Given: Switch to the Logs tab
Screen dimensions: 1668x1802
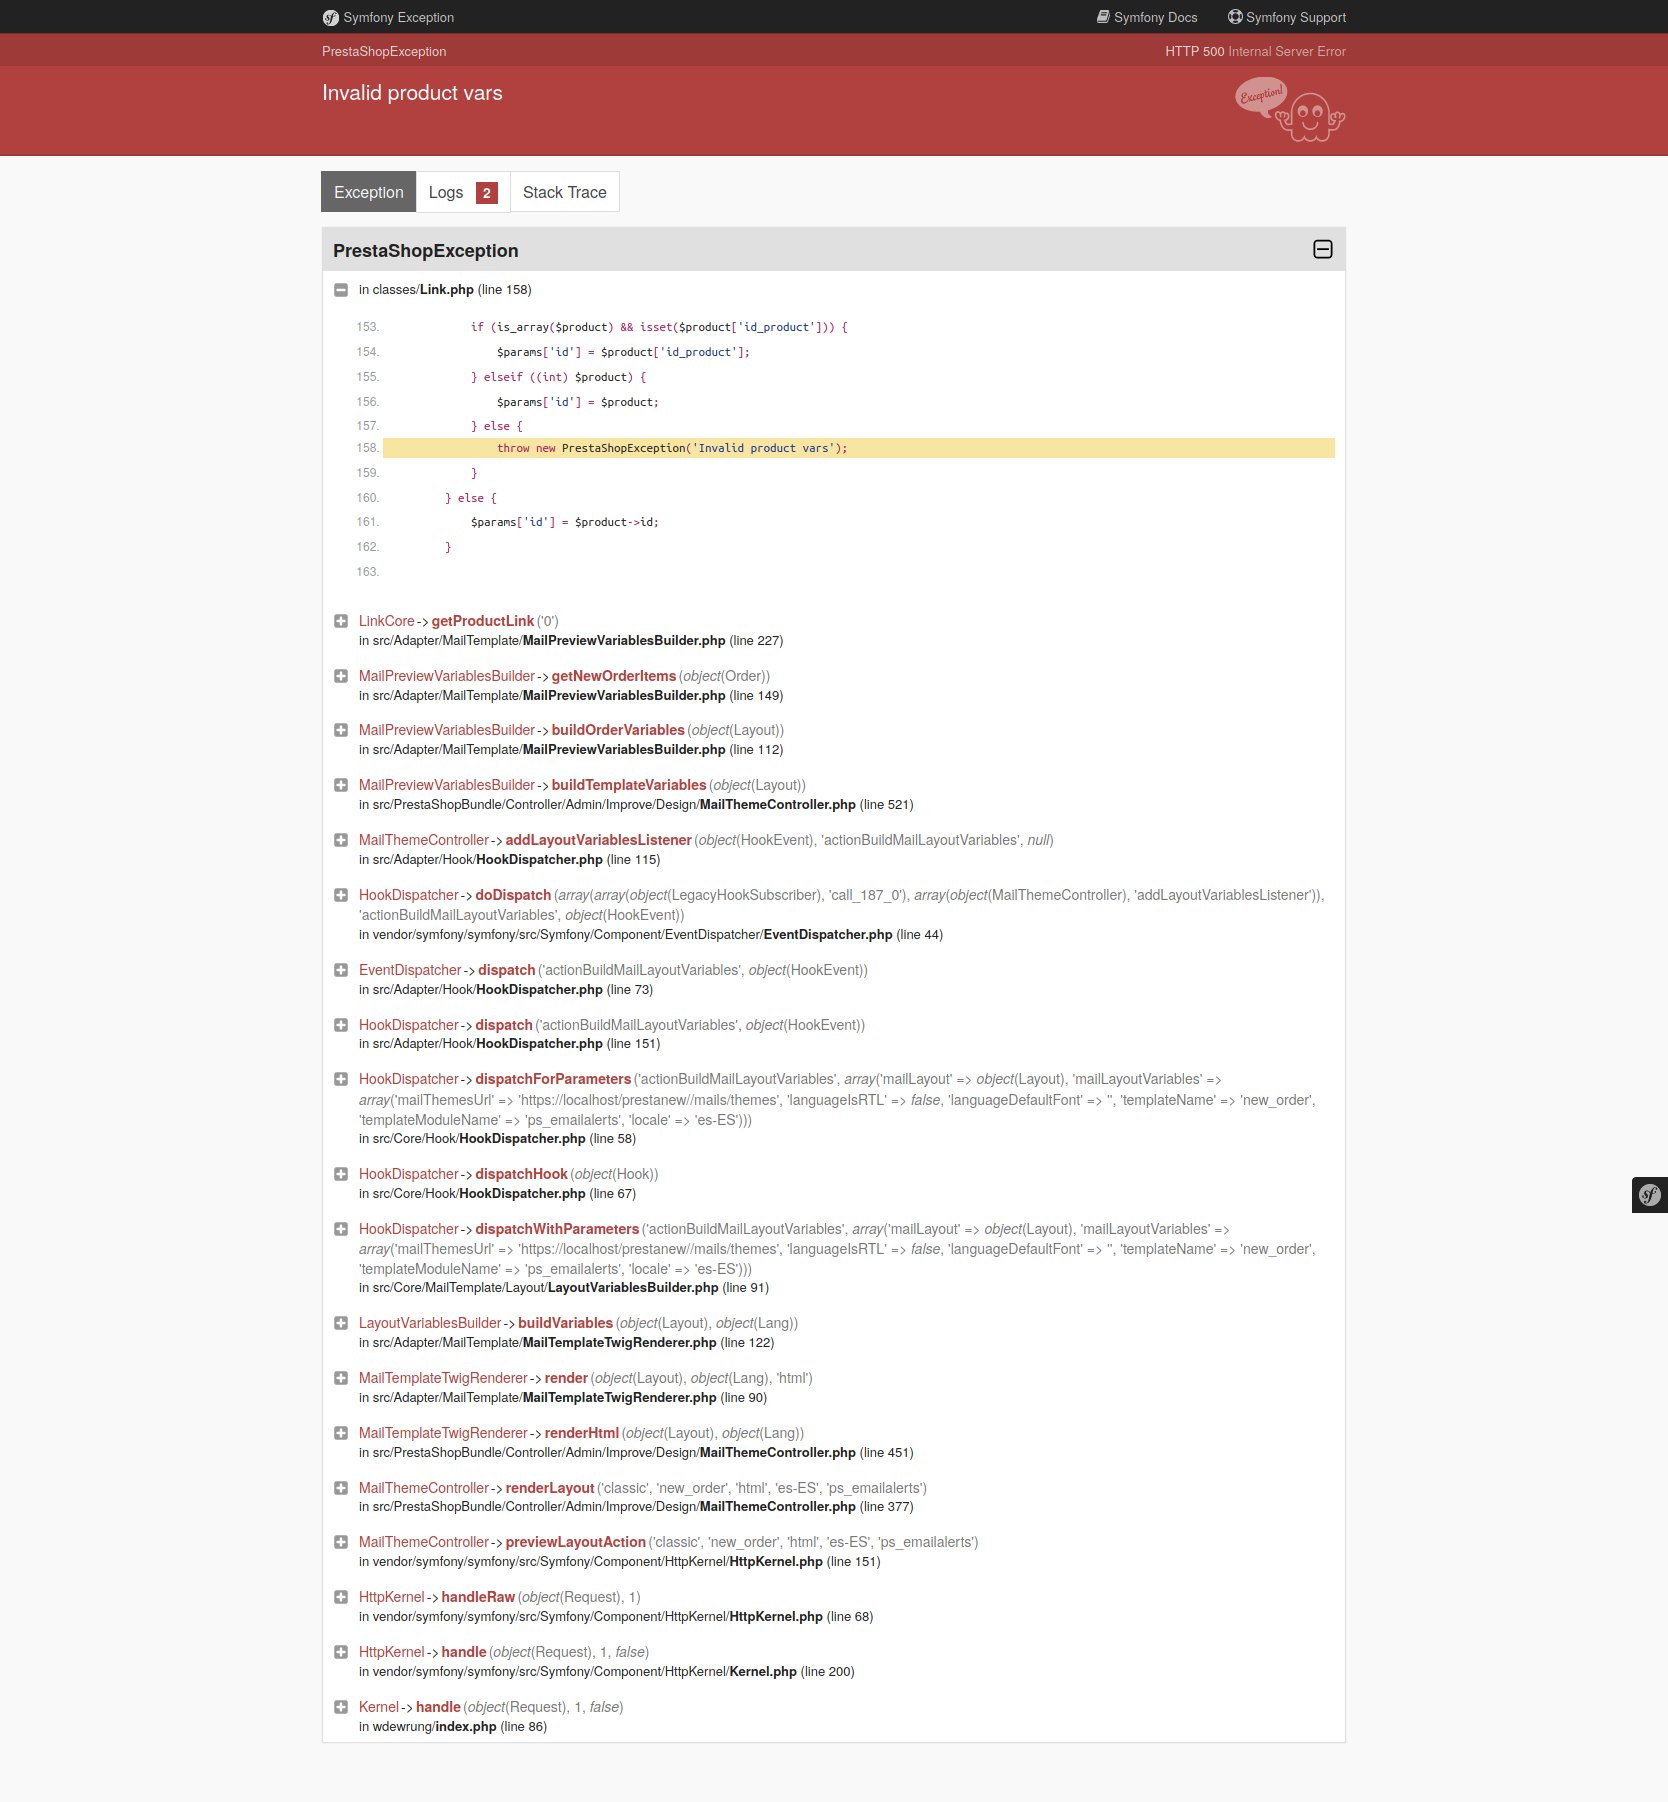Looking at the screenshot, I should click(463, 192).
